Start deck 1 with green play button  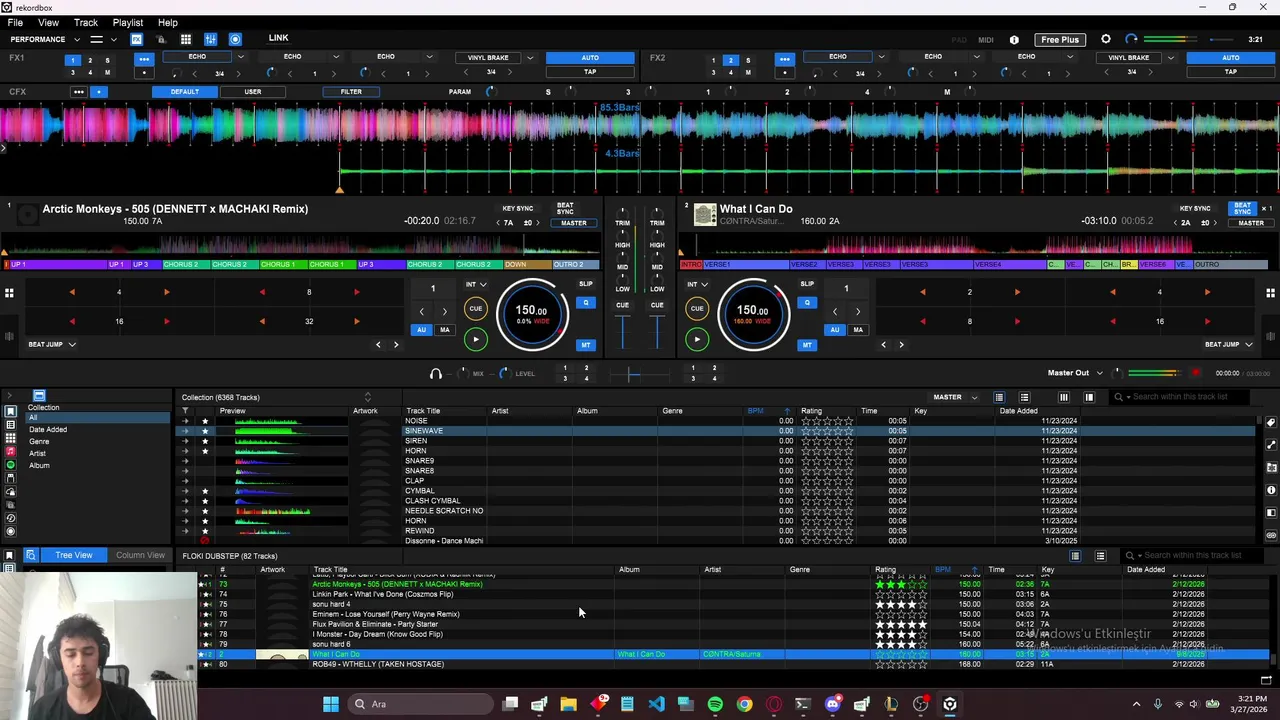[475, 339]
